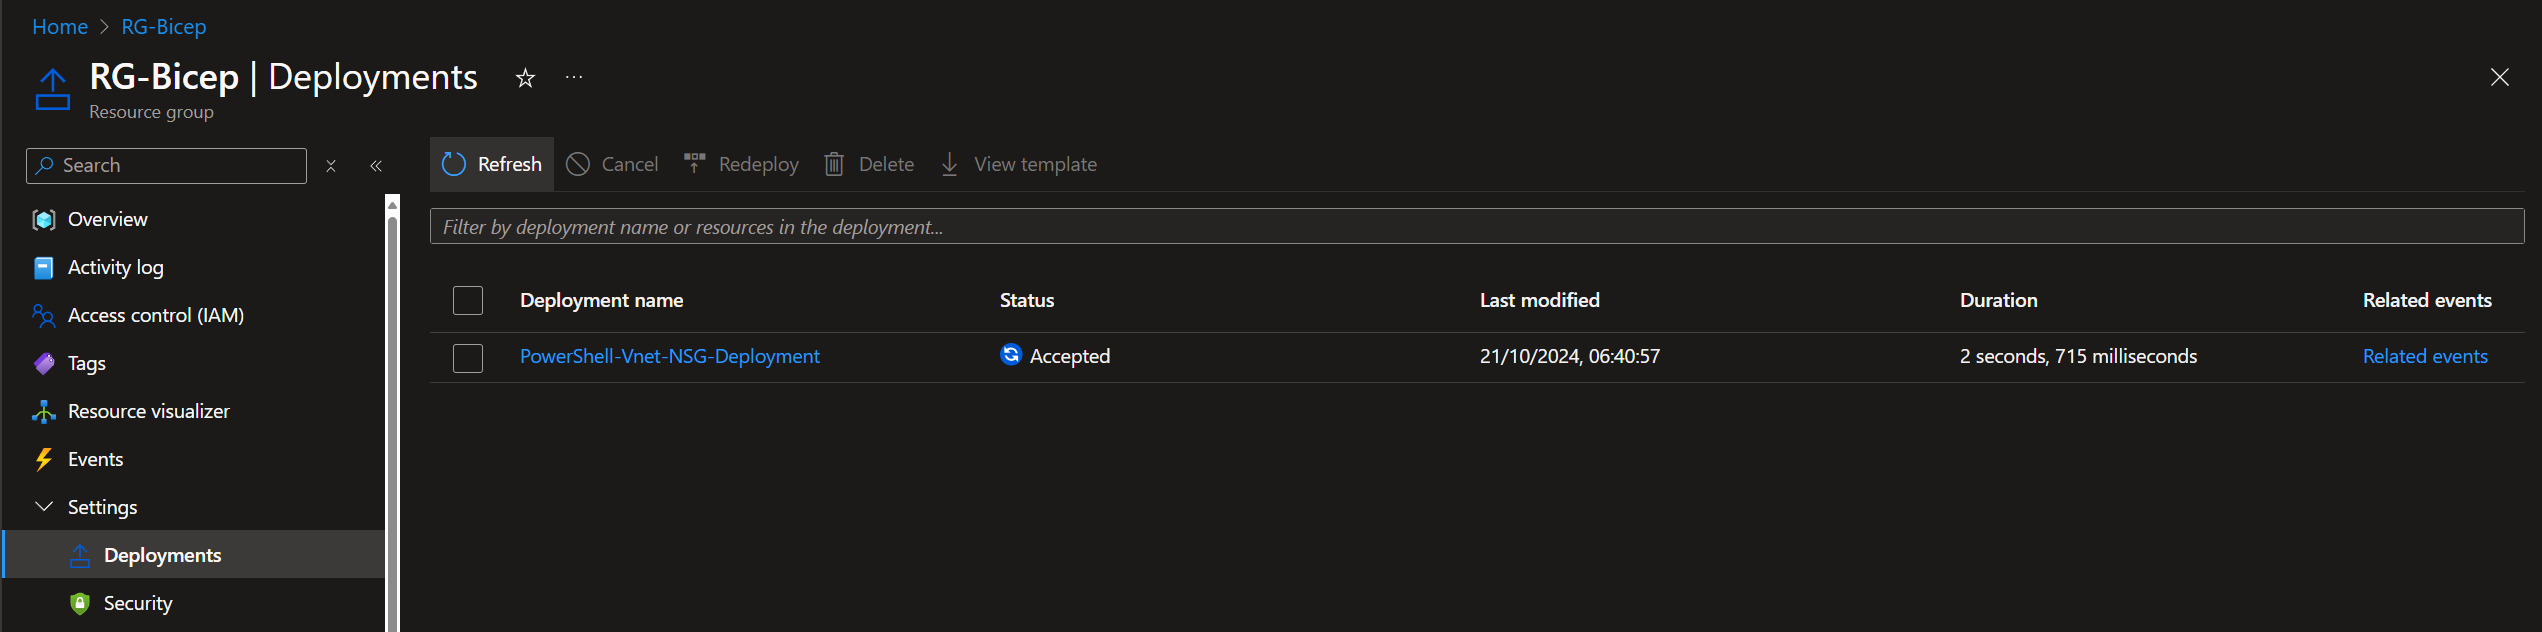Toggle the select-all deployments checkbox

point(468,300)
